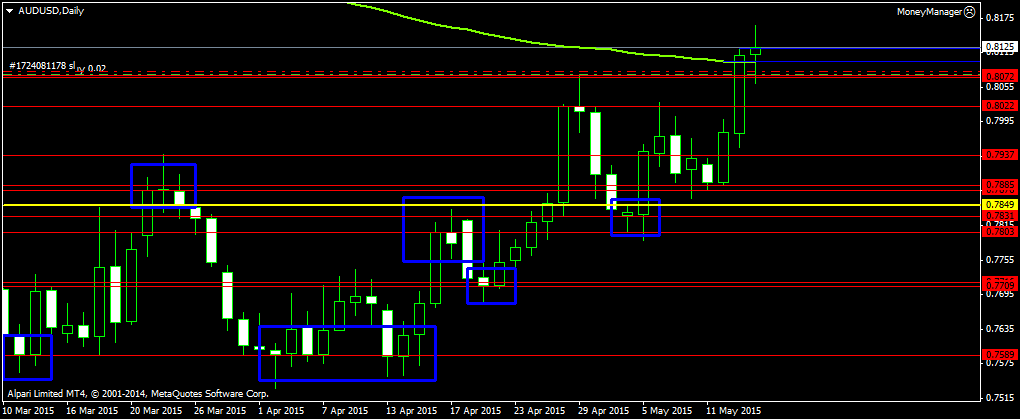1020x419 pixels.
Task: Click the red price label 0.7937
Action: 1000,155
